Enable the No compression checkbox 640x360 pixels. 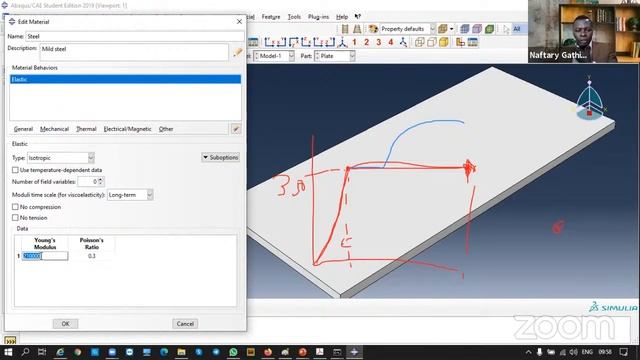pos(15,207)
